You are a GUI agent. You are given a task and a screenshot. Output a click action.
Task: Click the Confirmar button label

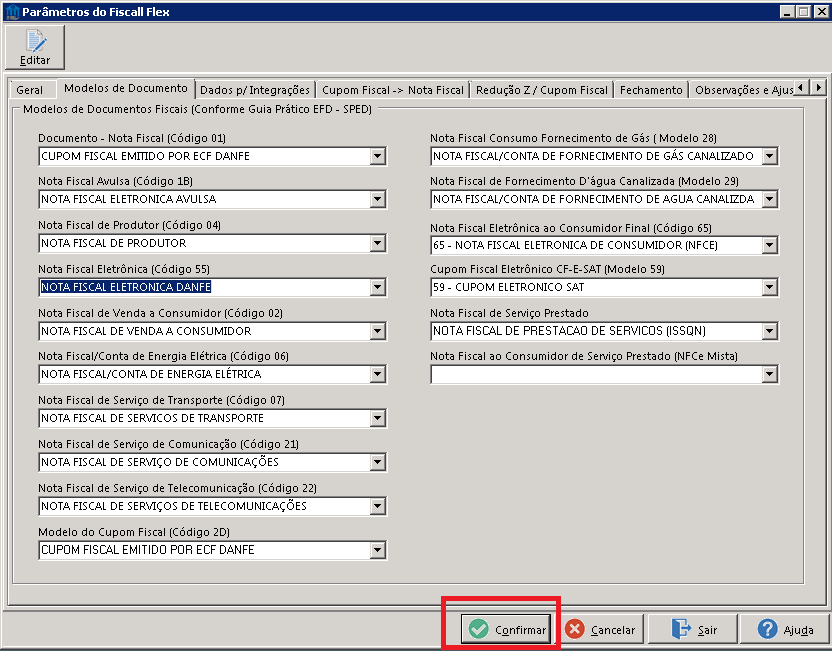coord(520,630)
